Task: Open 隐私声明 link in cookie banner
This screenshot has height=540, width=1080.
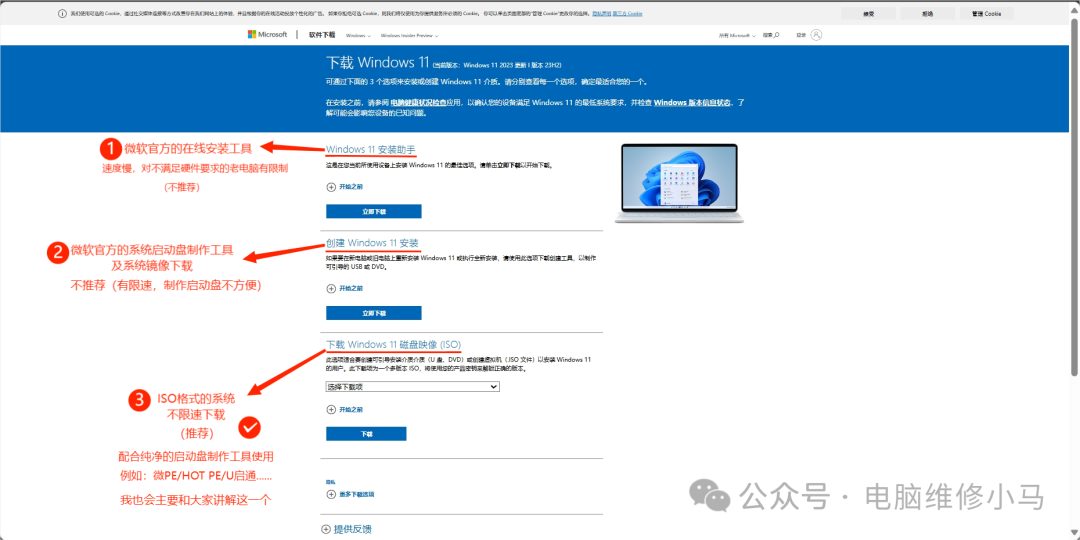Action: pyautogui.click(x=600, y=14)
